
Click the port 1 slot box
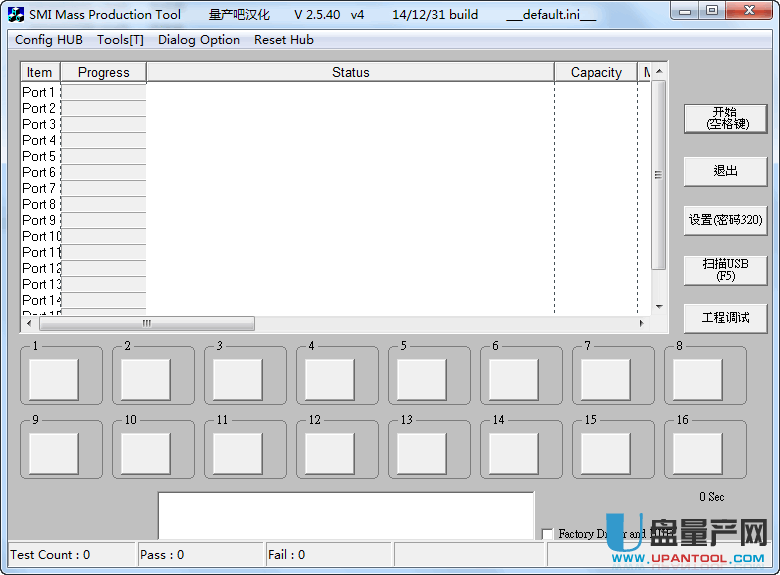[x=54, y=379]
